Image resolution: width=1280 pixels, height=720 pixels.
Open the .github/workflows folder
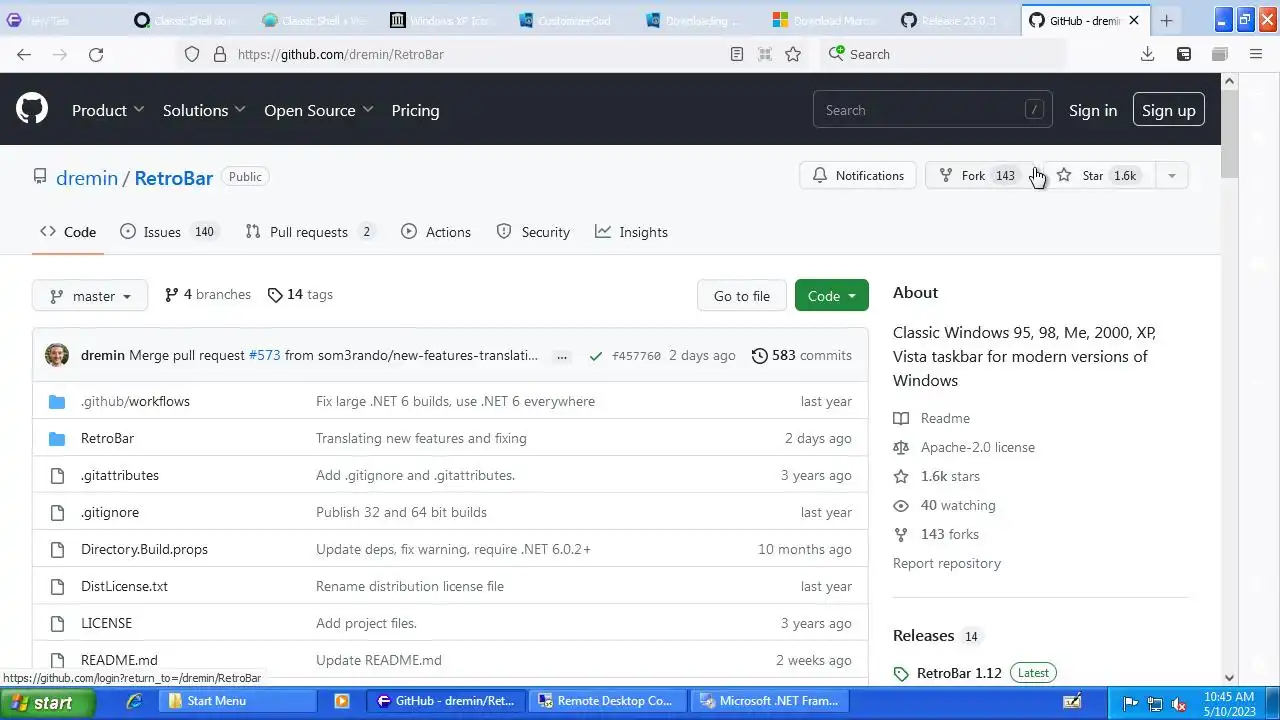pyautogui.click(x=135, y=401)
